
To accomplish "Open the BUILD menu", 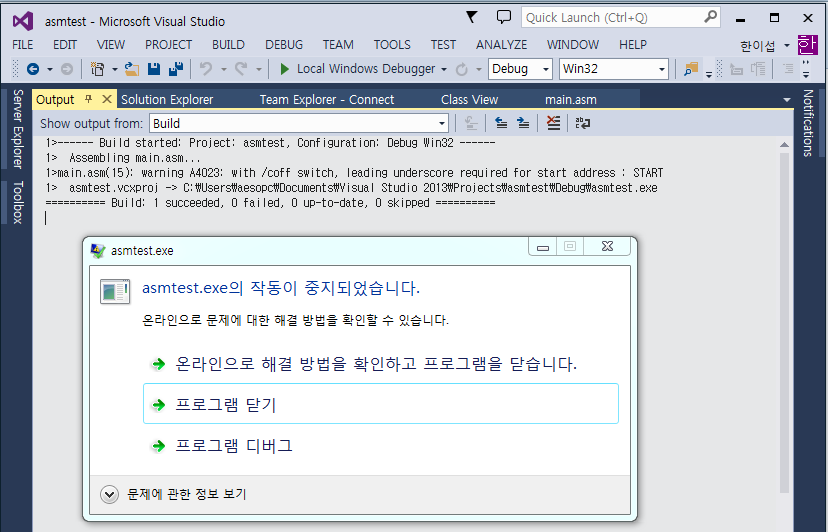I will (x=228, y=45).
